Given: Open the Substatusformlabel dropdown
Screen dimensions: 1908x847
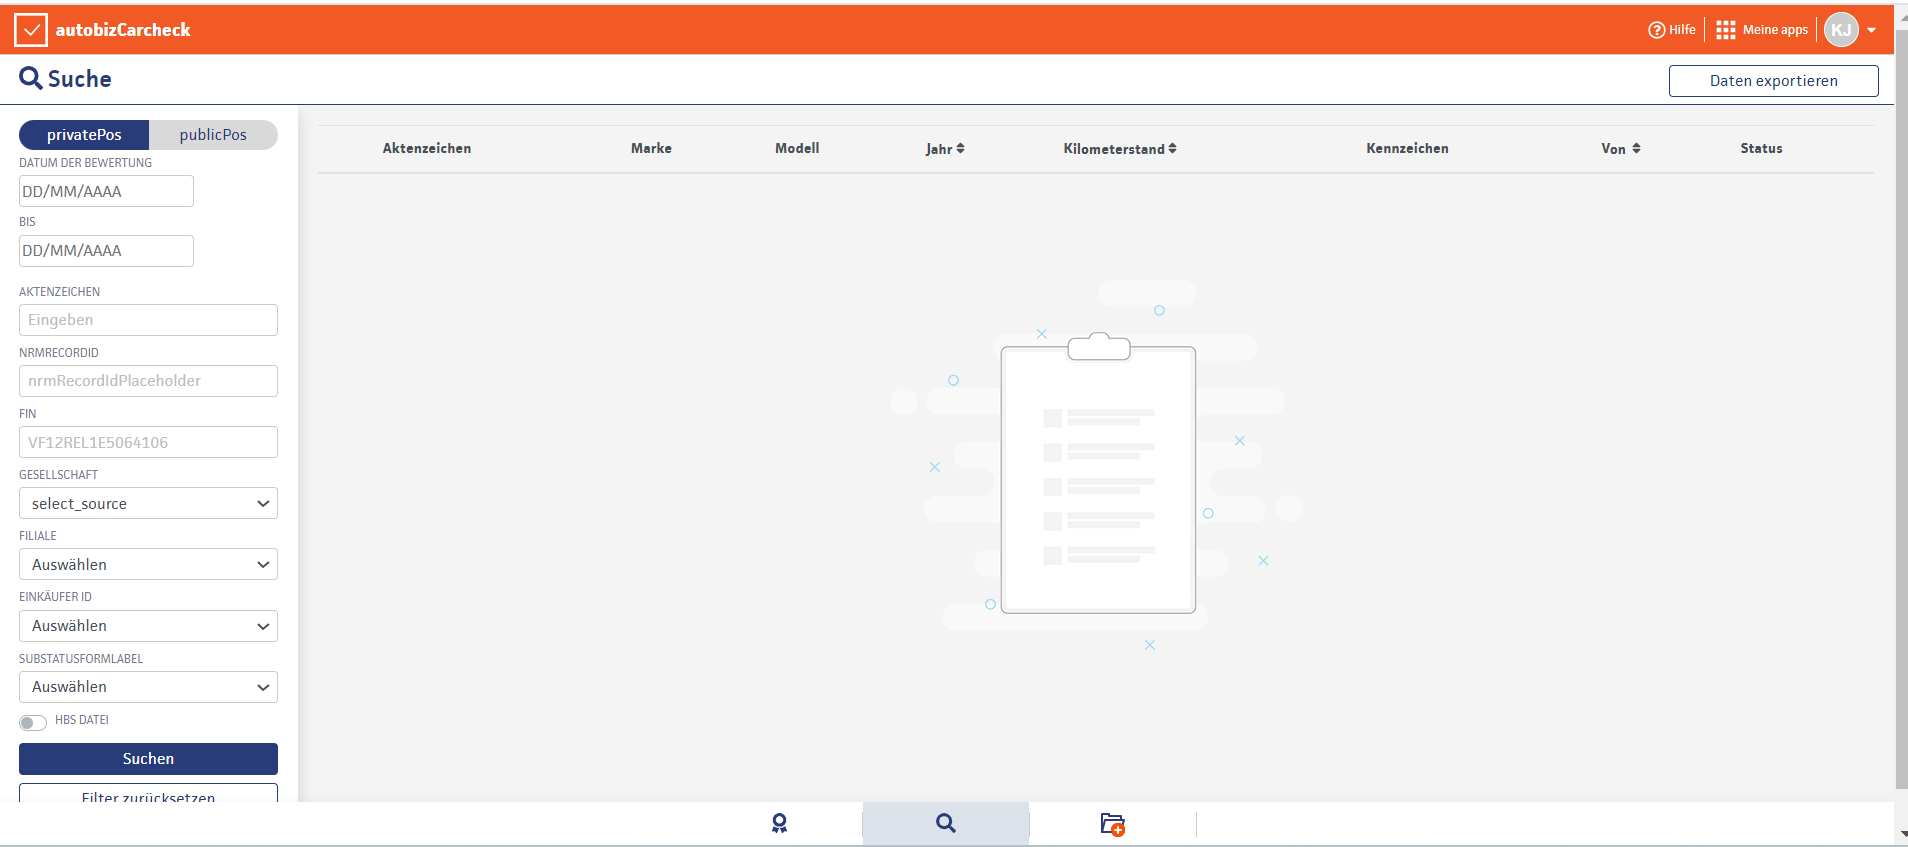Looking at the screenshot, I should (148, 687).
